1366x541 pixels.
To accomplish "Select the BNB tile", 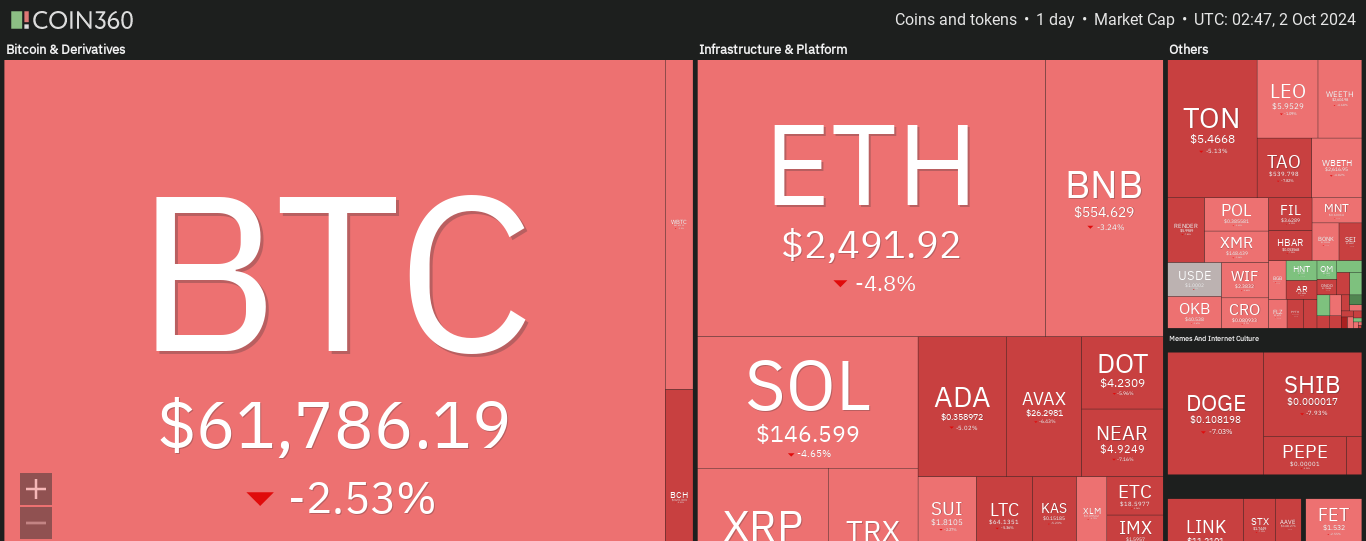I will pos(1104,198).
